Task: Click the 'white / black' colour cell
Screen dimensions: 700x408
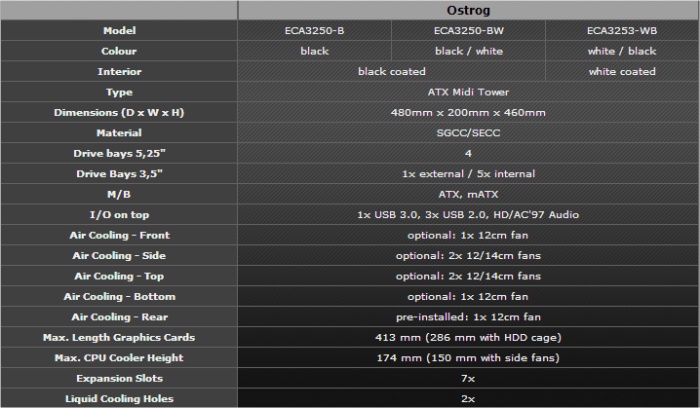Action: (622, 51)
